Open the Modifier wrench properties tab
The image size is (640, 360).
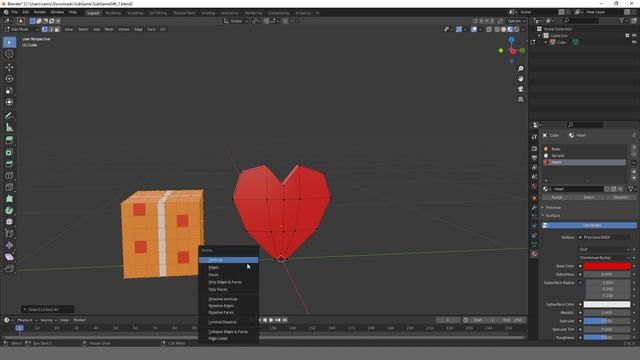[534, 207]
